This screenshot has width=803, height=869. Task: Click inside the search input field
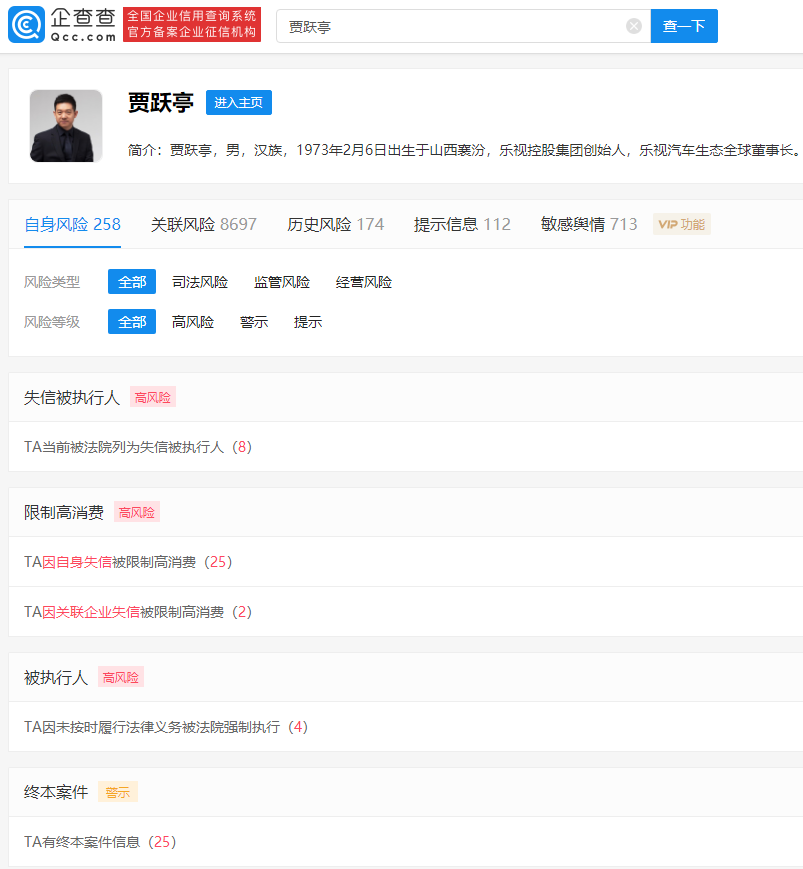point(430,26)
